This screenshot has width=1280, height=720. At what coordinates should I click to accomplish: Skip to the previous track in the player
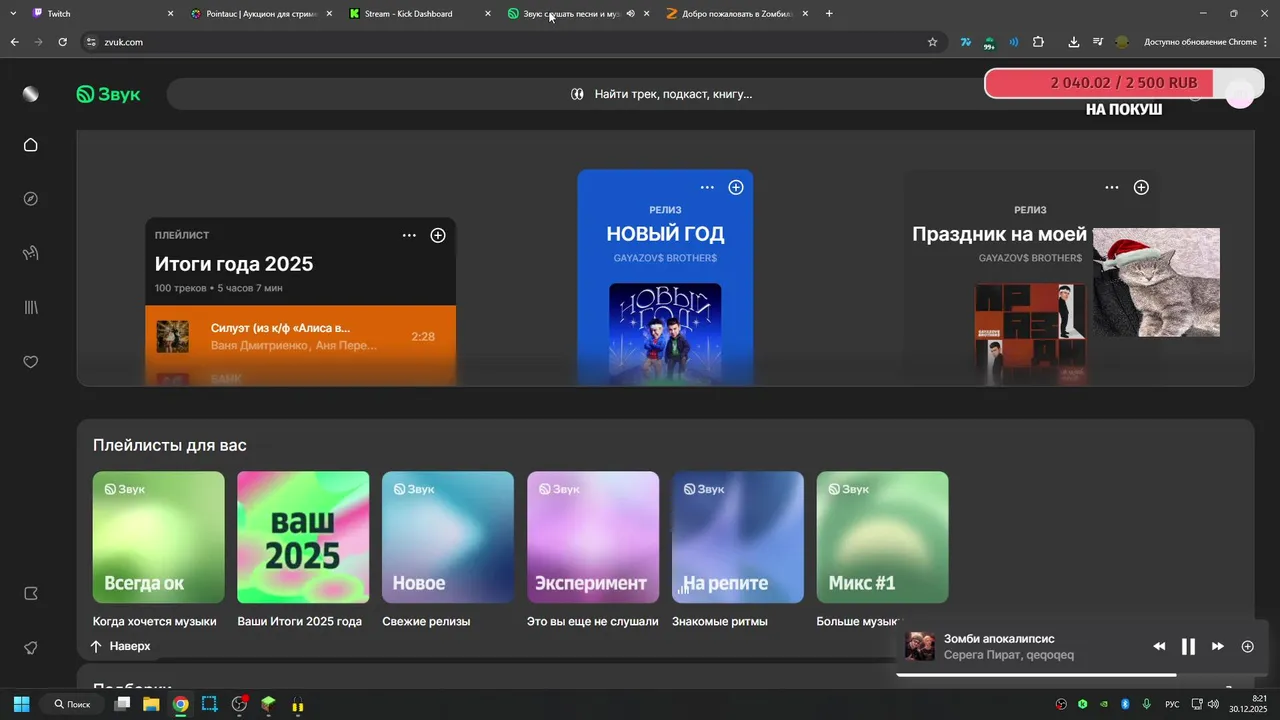(x=1159, y=646)
